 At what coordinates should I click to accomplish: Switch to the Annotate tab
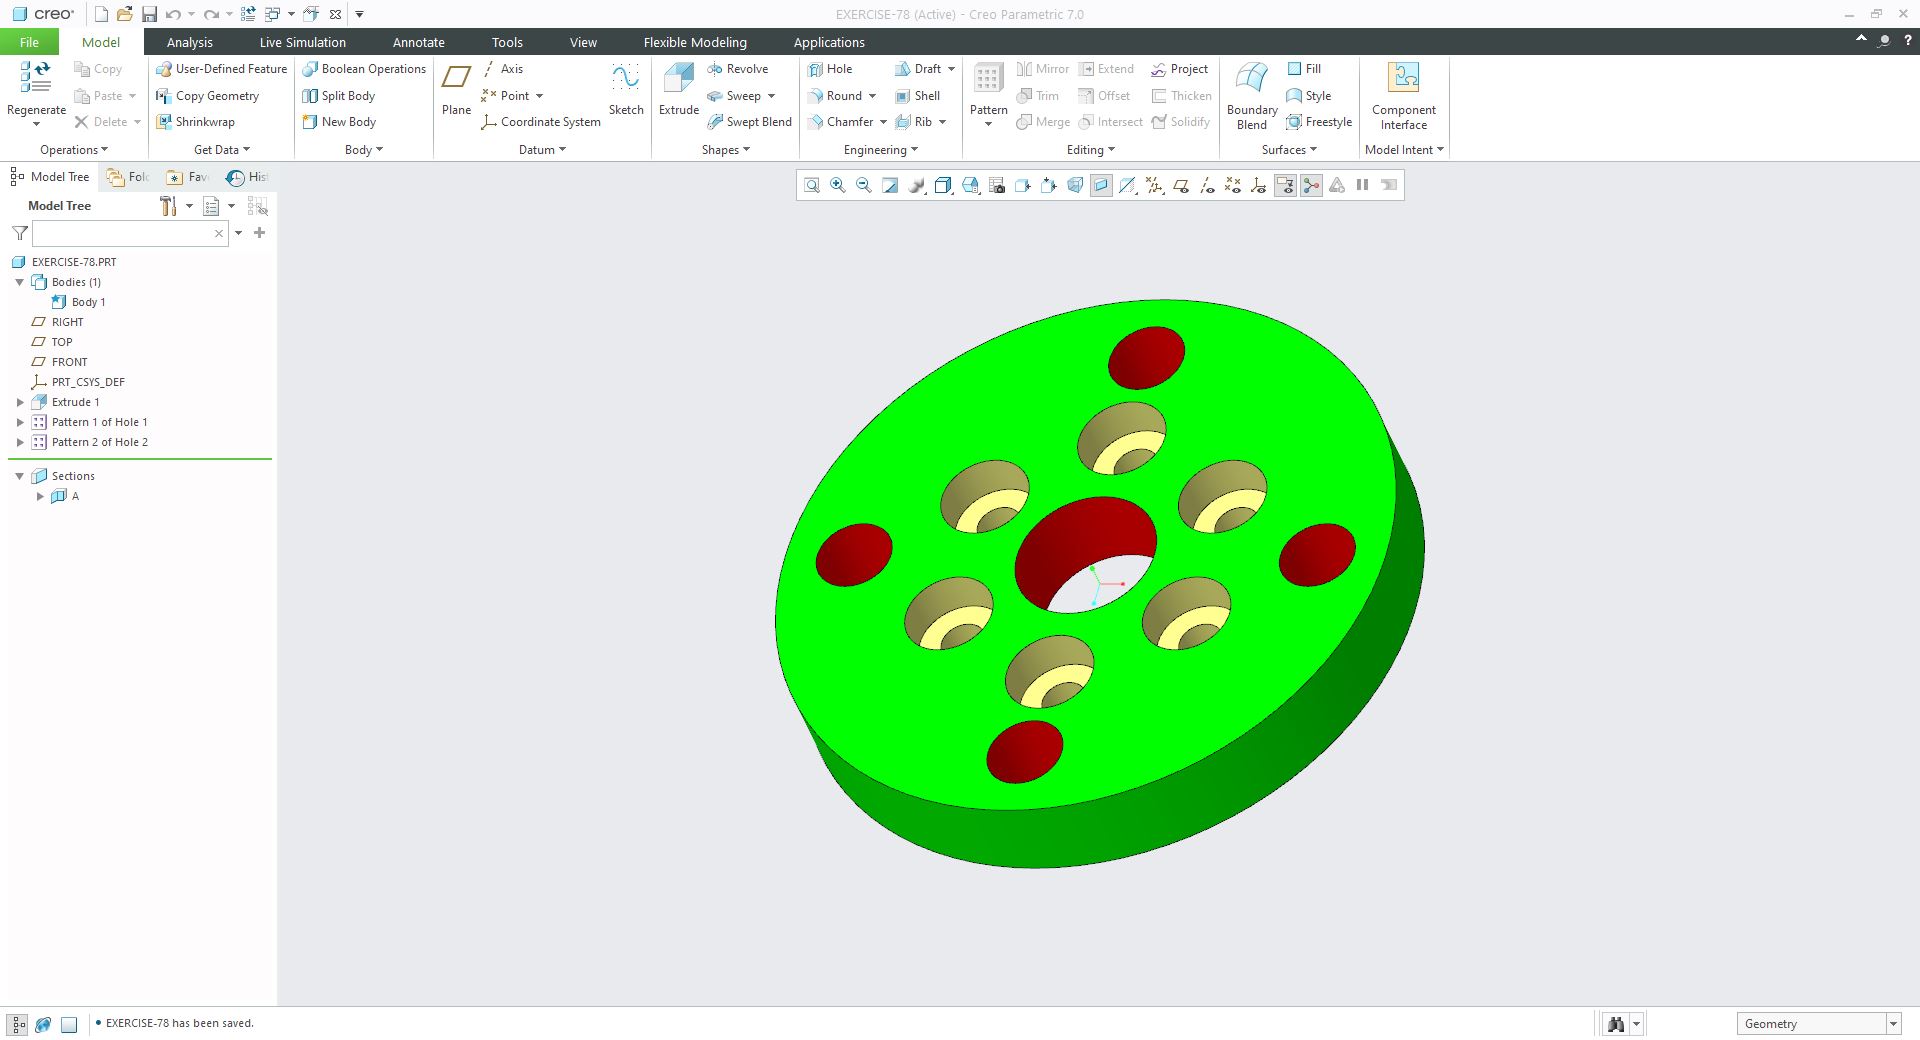[x=418, y=42]
